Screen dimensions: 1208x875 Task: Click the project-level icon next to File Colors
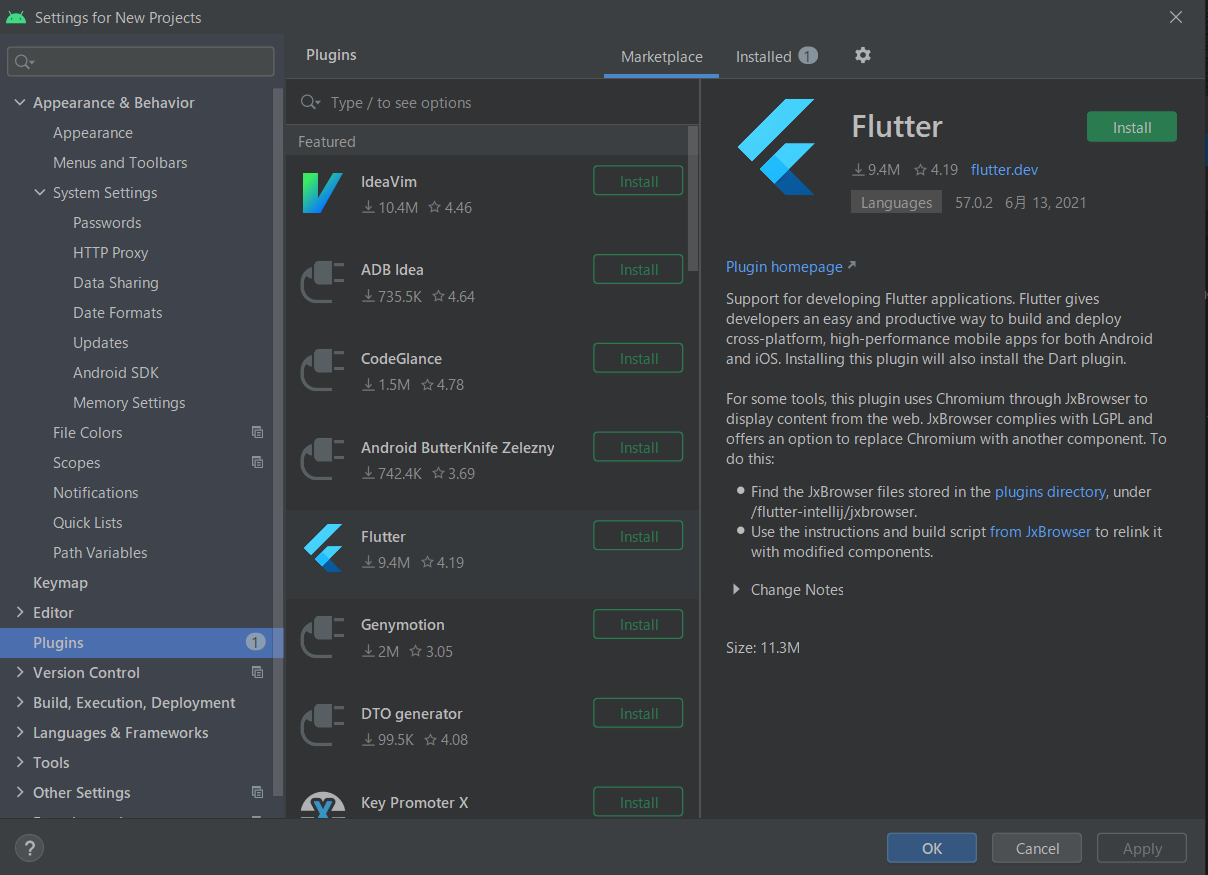point(257,433)
